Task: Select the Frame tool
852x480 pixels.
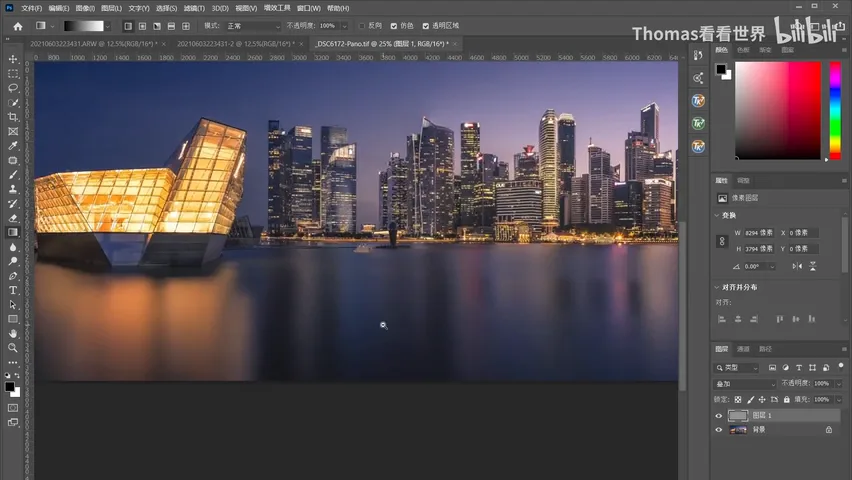Action: tap(13, 132)
